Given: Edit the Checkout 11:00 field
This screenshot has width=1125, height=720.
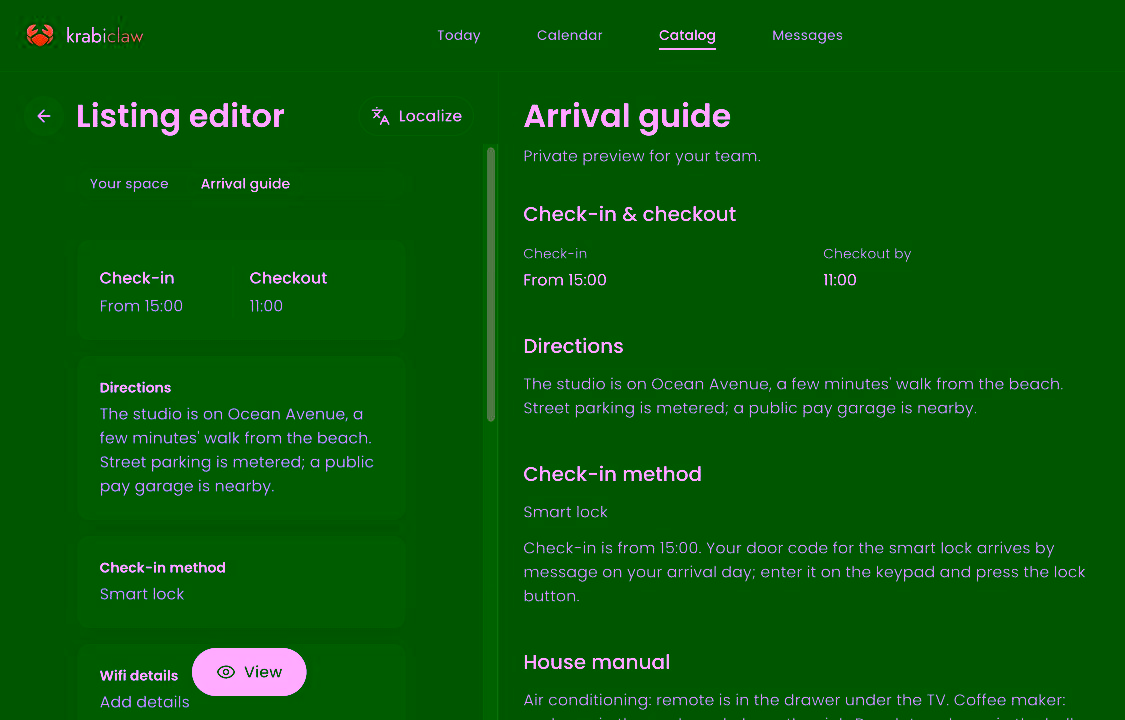Looking at the screenshot, I should tap(288, 291).
